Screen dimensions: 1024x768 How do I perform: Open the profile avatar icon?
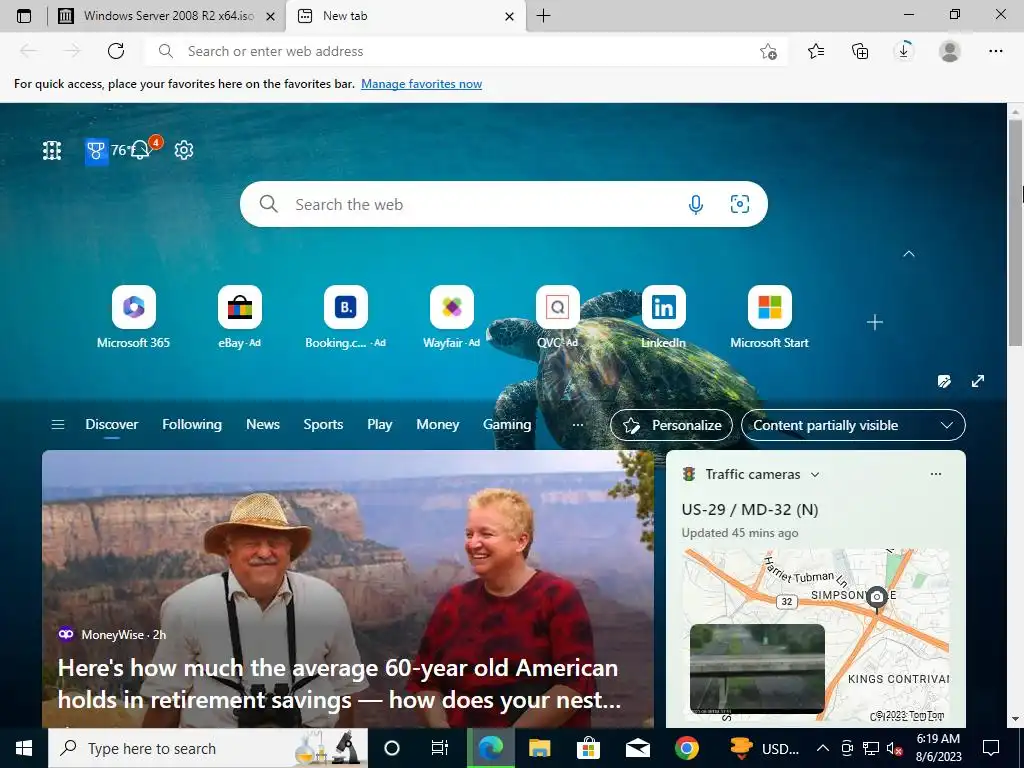coord(950,51)
